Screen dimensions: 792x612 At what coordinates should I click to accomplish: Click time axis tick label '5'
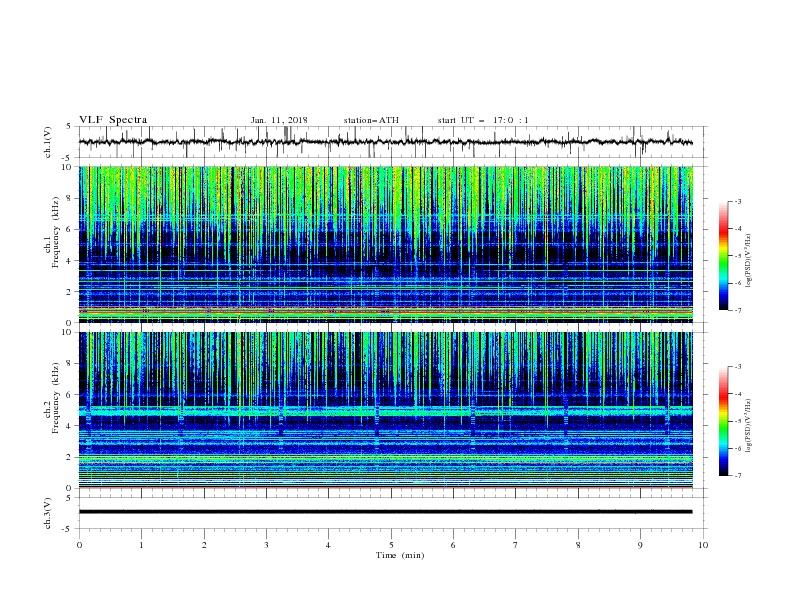click(391, 545)
